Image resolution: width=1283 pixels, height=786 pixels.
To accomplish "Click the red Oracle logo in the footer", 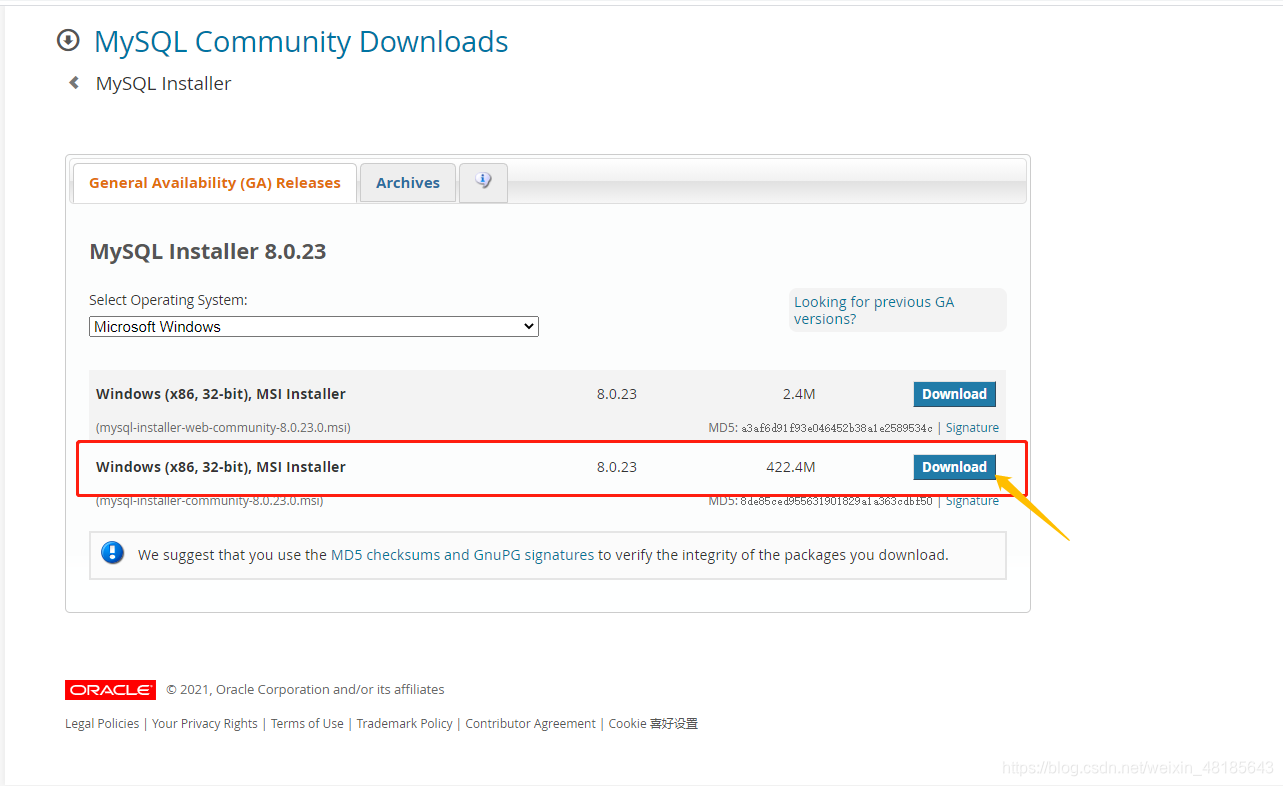I will (110, 690).
